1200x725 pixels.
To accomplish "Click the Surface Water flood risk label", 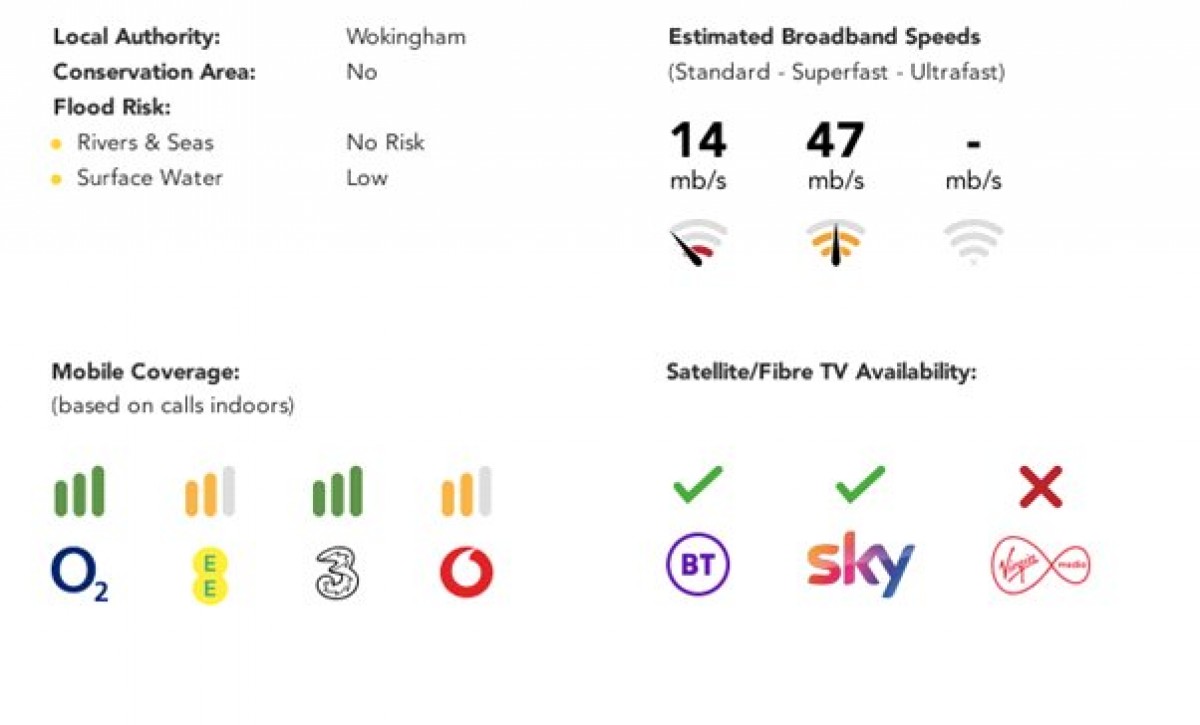I will click(x=150, y=178).
